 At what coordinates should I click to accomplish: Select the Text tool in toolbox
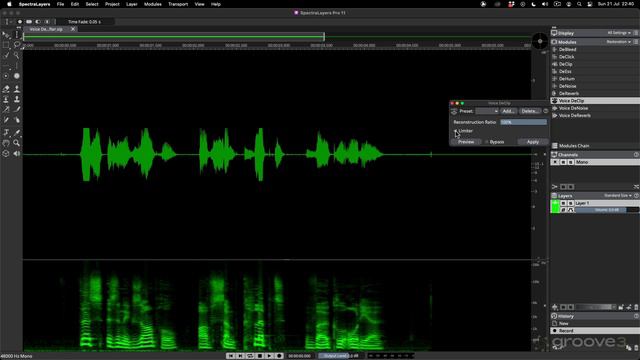point(6,132)
